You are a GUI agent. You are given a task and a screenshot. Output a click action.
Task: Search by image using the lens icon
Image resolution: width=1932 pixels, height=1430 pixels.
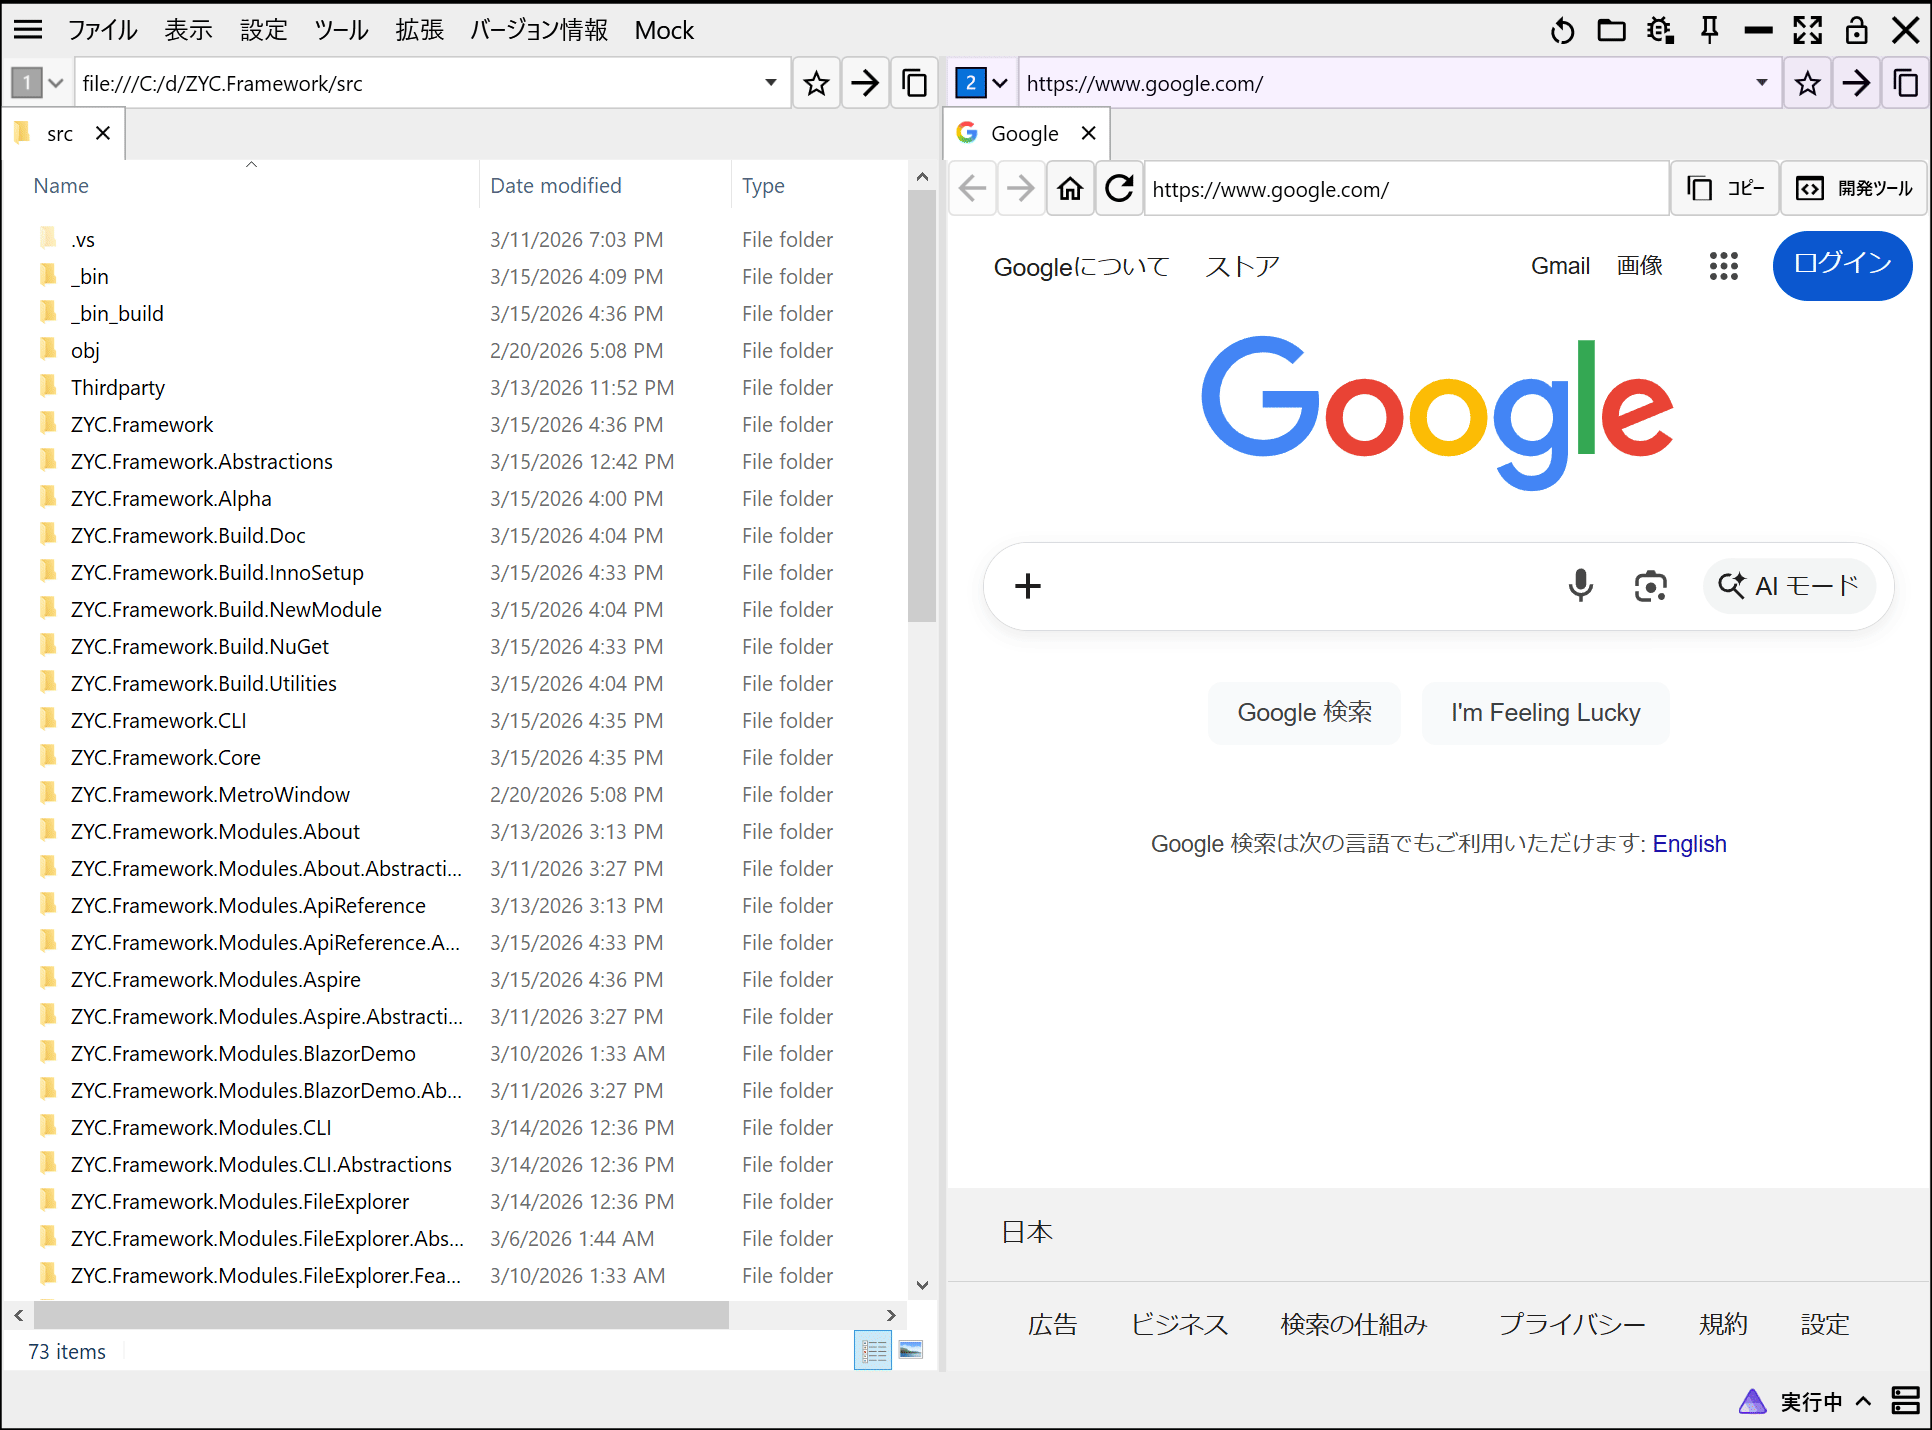pyautogui.click(x=1649, y=586)
